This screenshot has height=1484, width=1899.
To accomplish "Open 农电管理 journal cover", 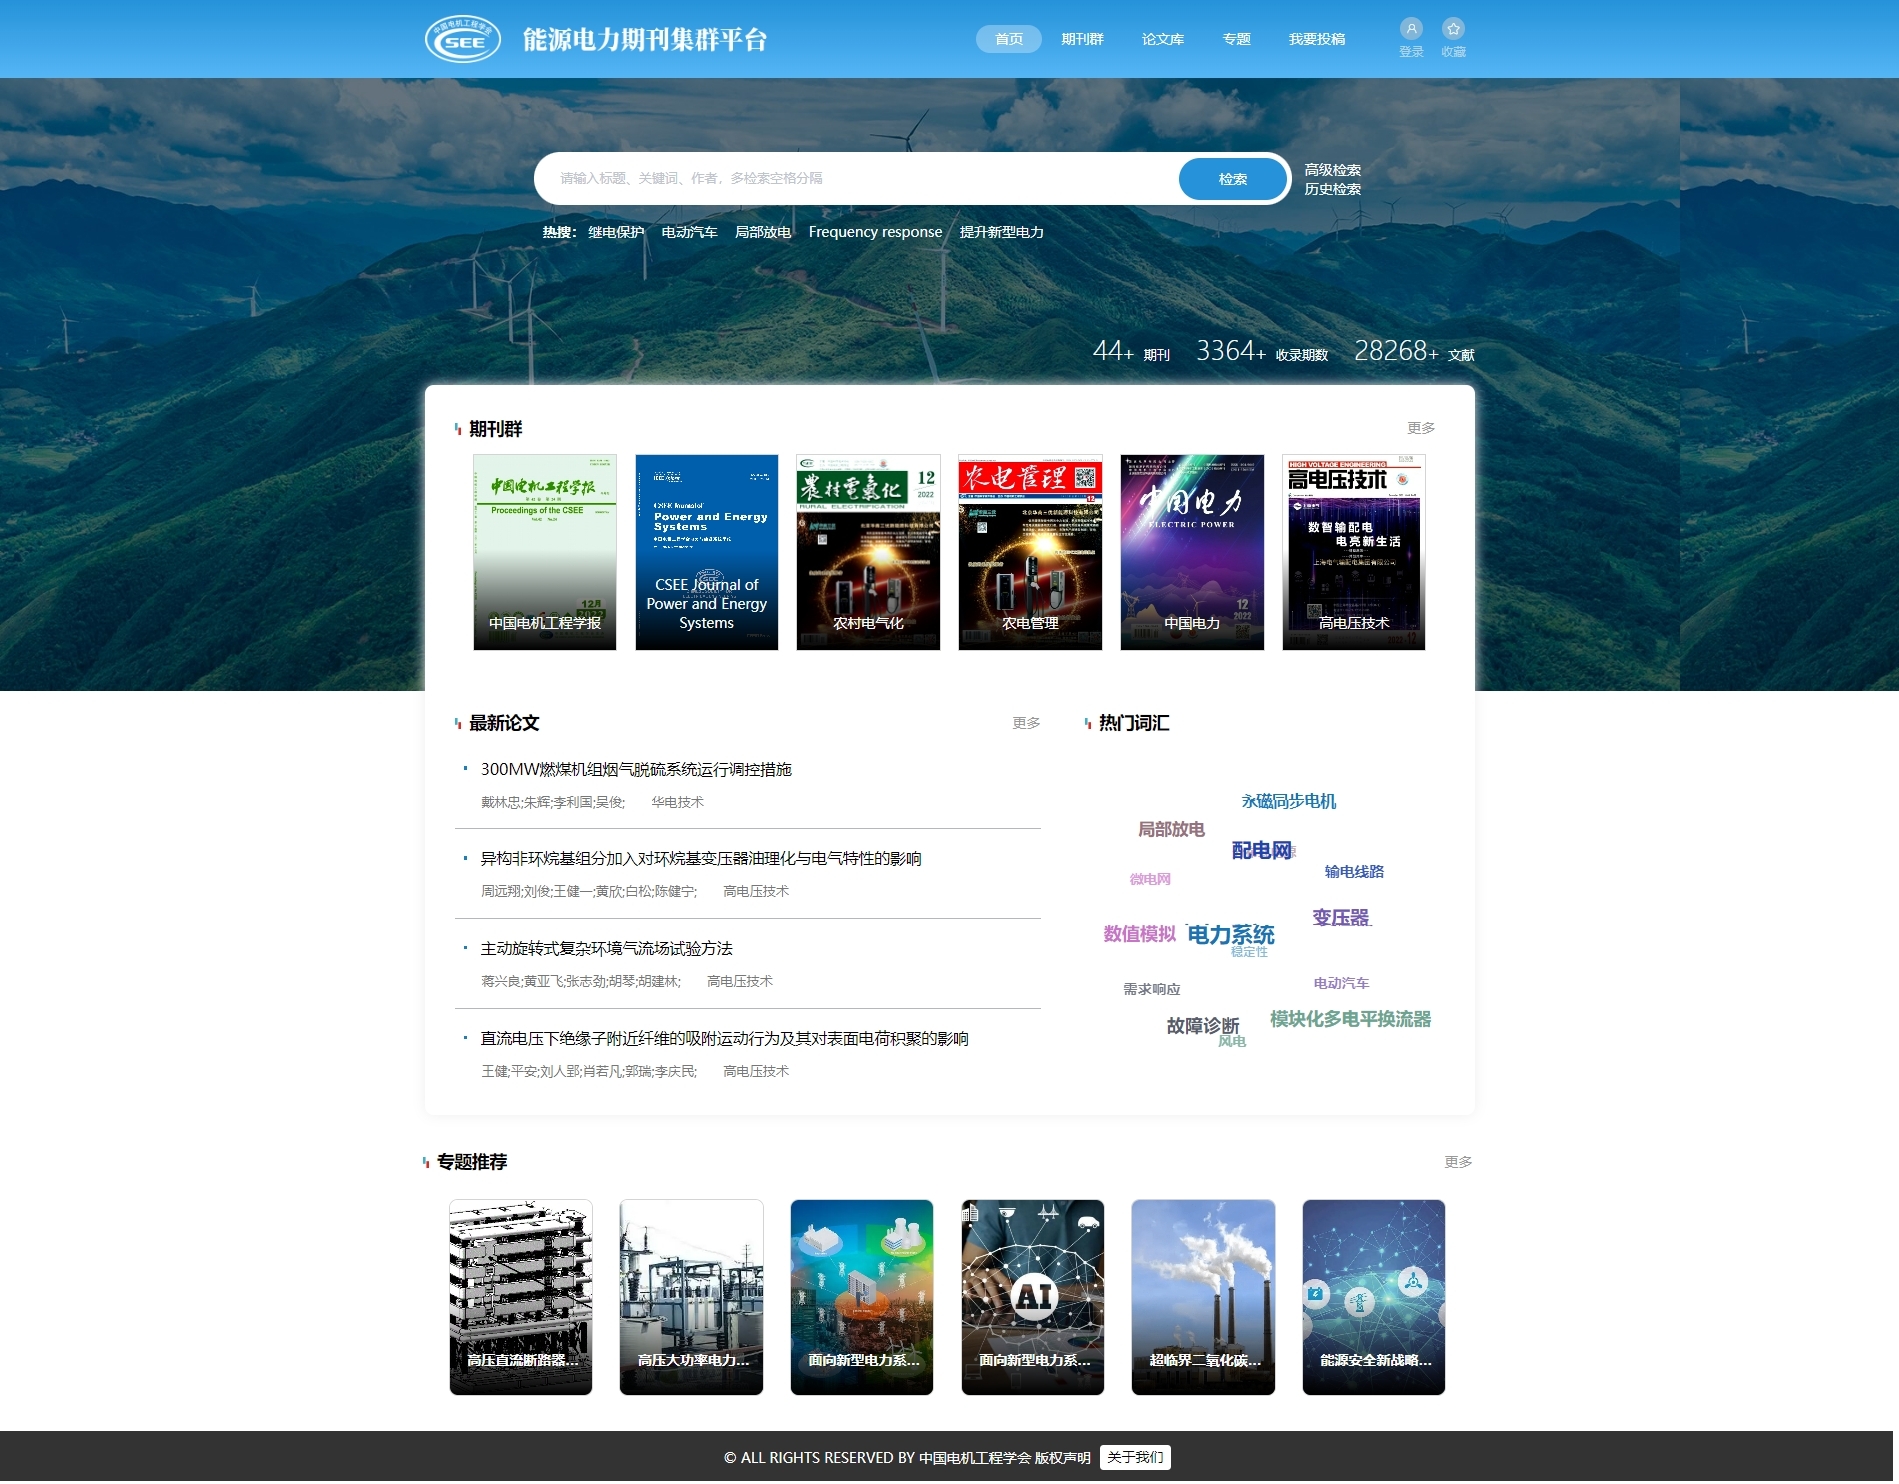I will click(x=1030, y=552).
